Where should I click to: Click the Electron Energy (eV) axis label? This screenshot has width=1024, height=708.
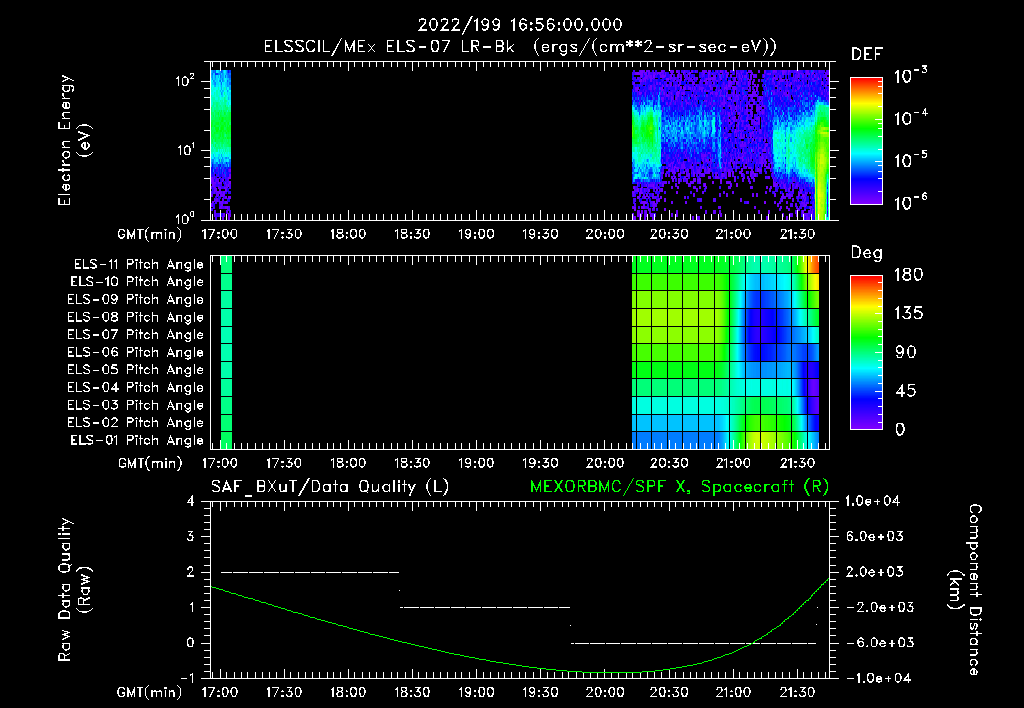(74, 140)
